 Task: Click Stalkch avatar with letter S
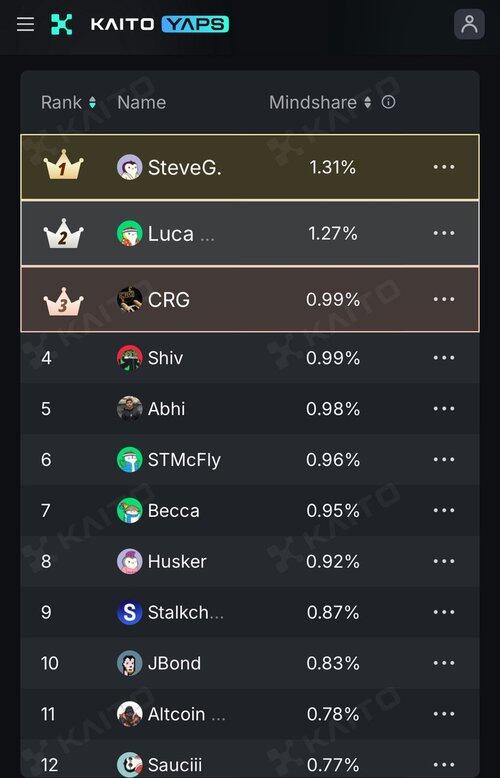click(x=129, y=612)
